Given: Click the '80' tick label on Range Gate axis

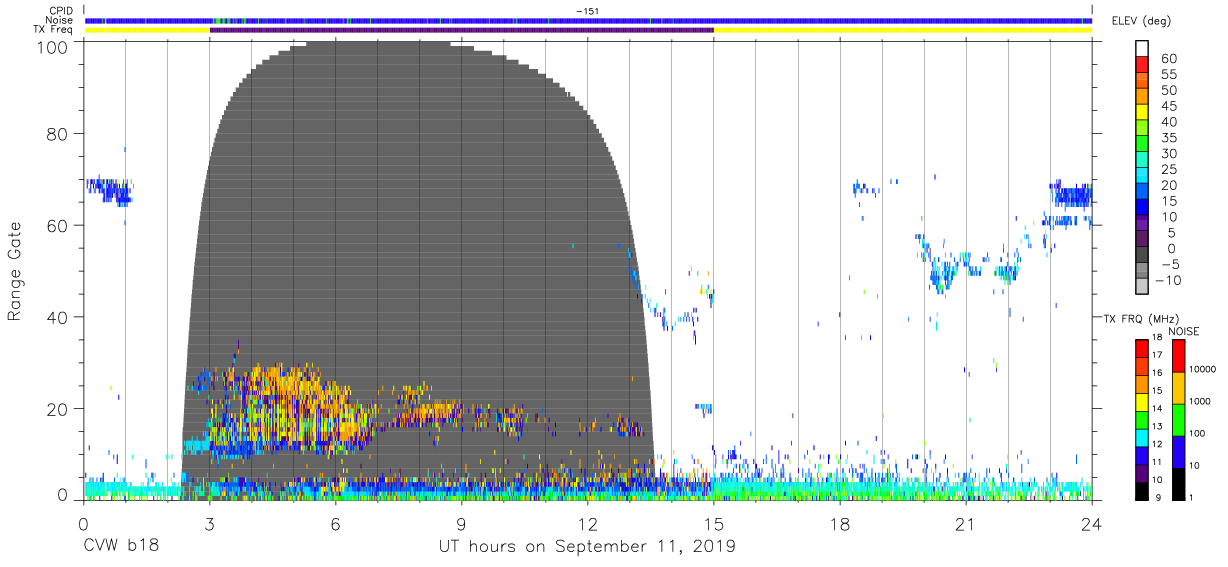Looking at the screenshot, I should tap(58, 135).
